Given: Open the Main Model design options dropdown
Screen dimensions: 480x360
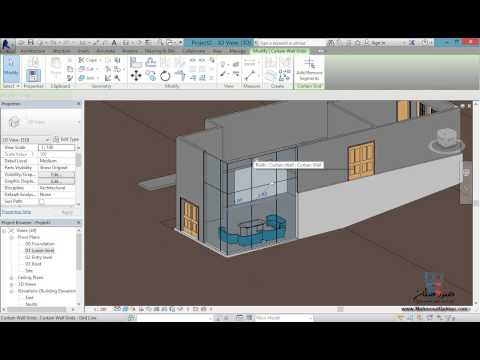Looking at the screenshot, I should click(283, 318).
